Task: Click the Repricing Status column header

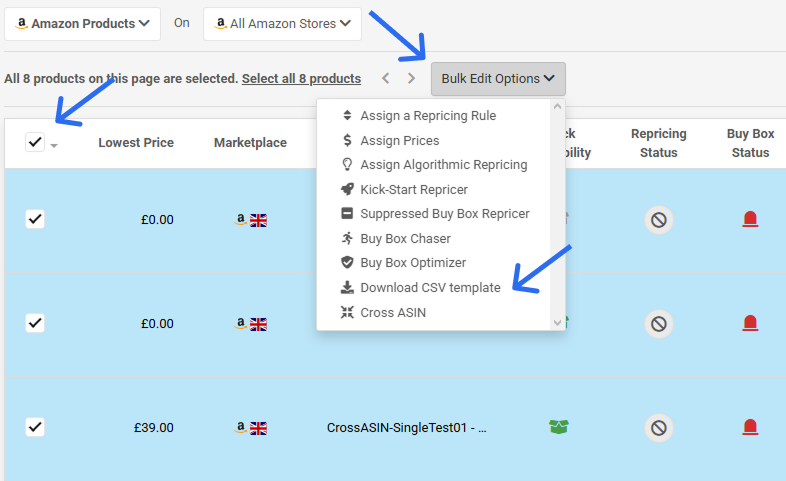Action: pos(659,143)
